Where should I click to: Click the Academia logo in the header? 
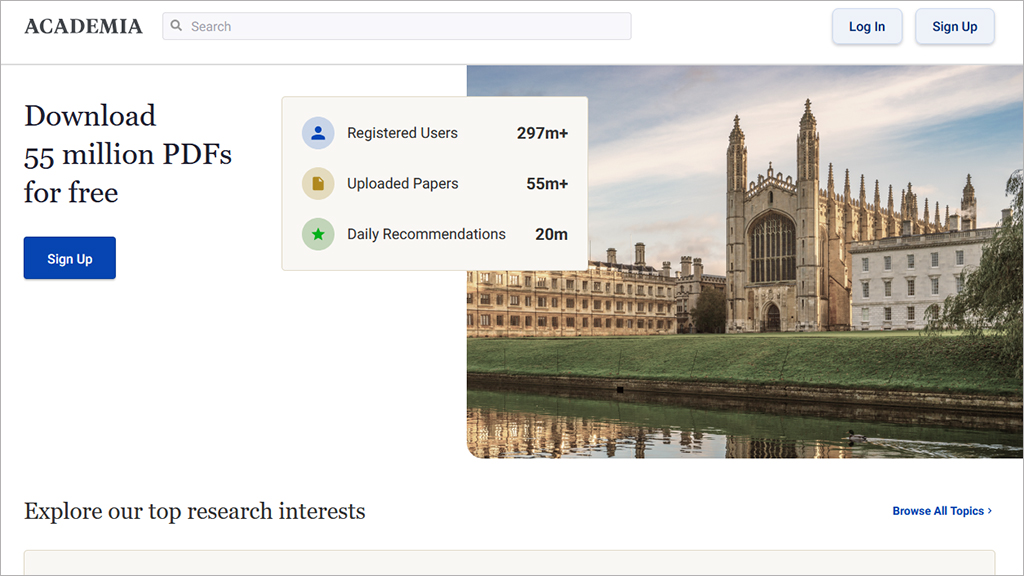tap(83, 27)
